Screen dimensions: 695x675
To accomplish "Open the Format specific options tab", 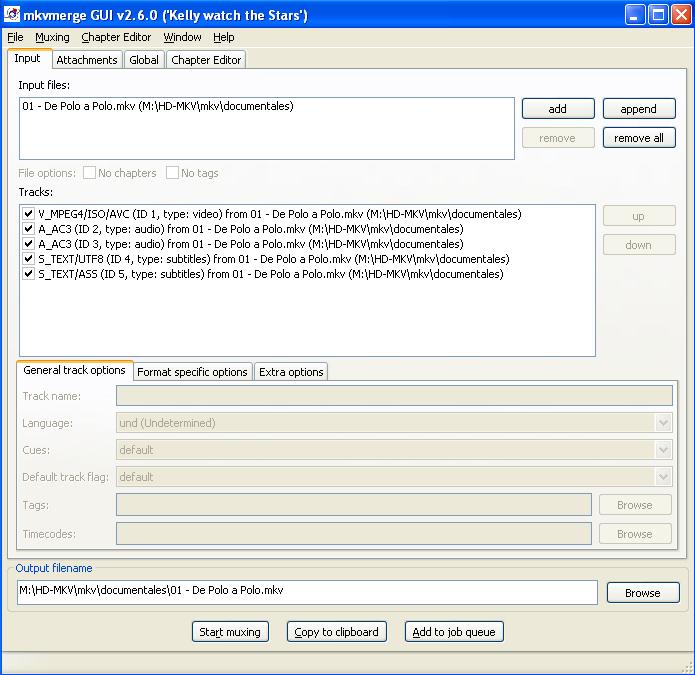I will [192, 372].
